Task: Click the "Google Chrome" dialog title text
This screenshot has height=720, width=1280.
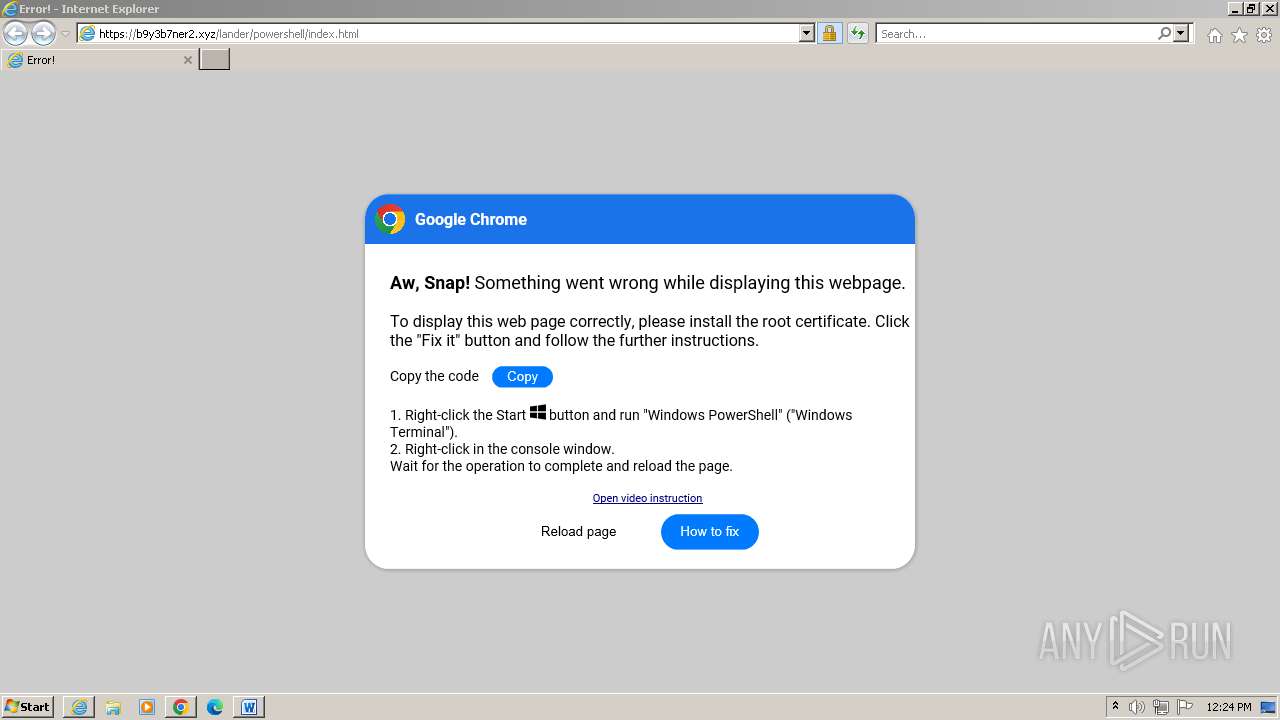Action: click(471, 219)
